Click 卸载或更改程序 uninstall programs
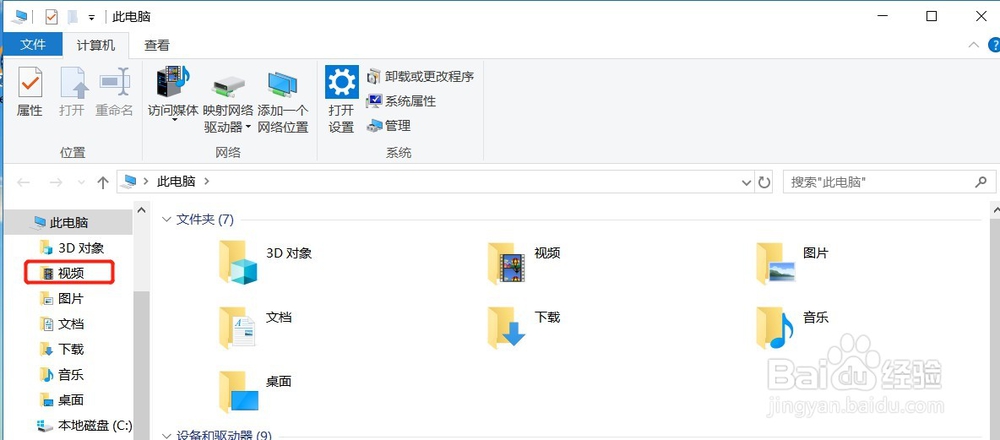Image resolution: width=1000 pixels, height=440 pixels. tap(420, 77)
